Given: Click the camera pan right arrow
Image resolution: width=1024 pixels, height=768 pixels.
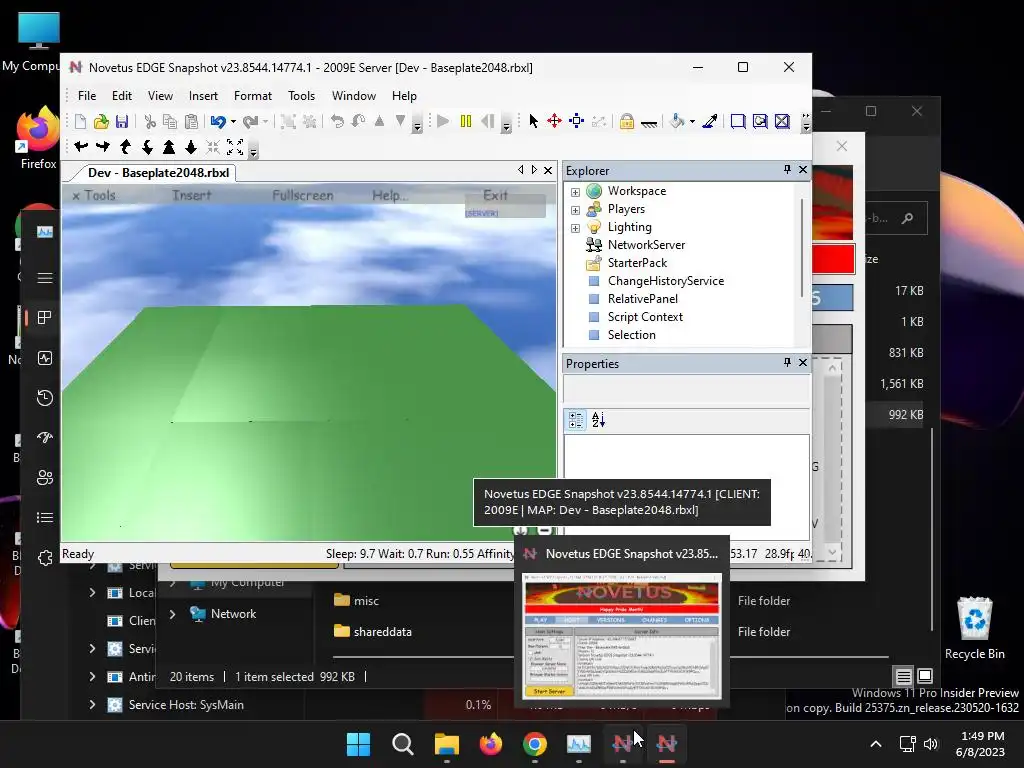Looking at the screenshot, I should point(103,147).
